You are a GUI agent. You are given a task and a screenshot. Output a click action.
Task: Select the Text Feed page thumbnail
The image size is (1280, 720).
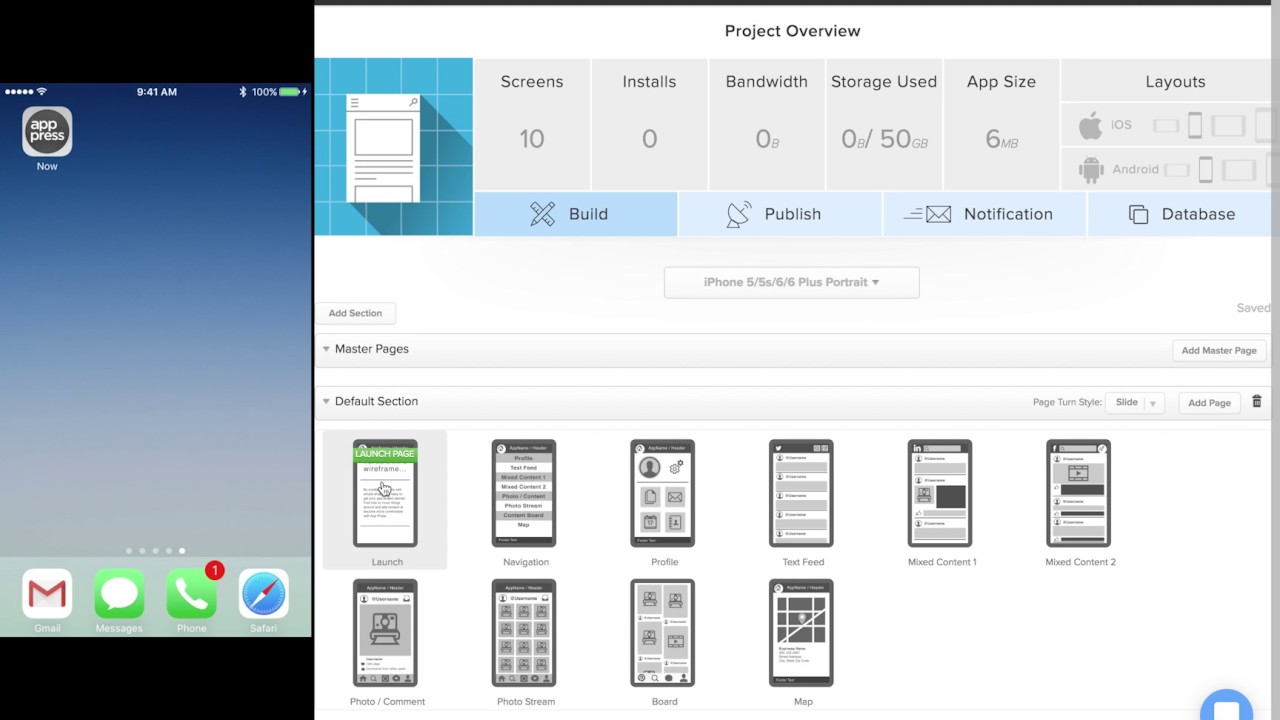(x=801, y=493)
